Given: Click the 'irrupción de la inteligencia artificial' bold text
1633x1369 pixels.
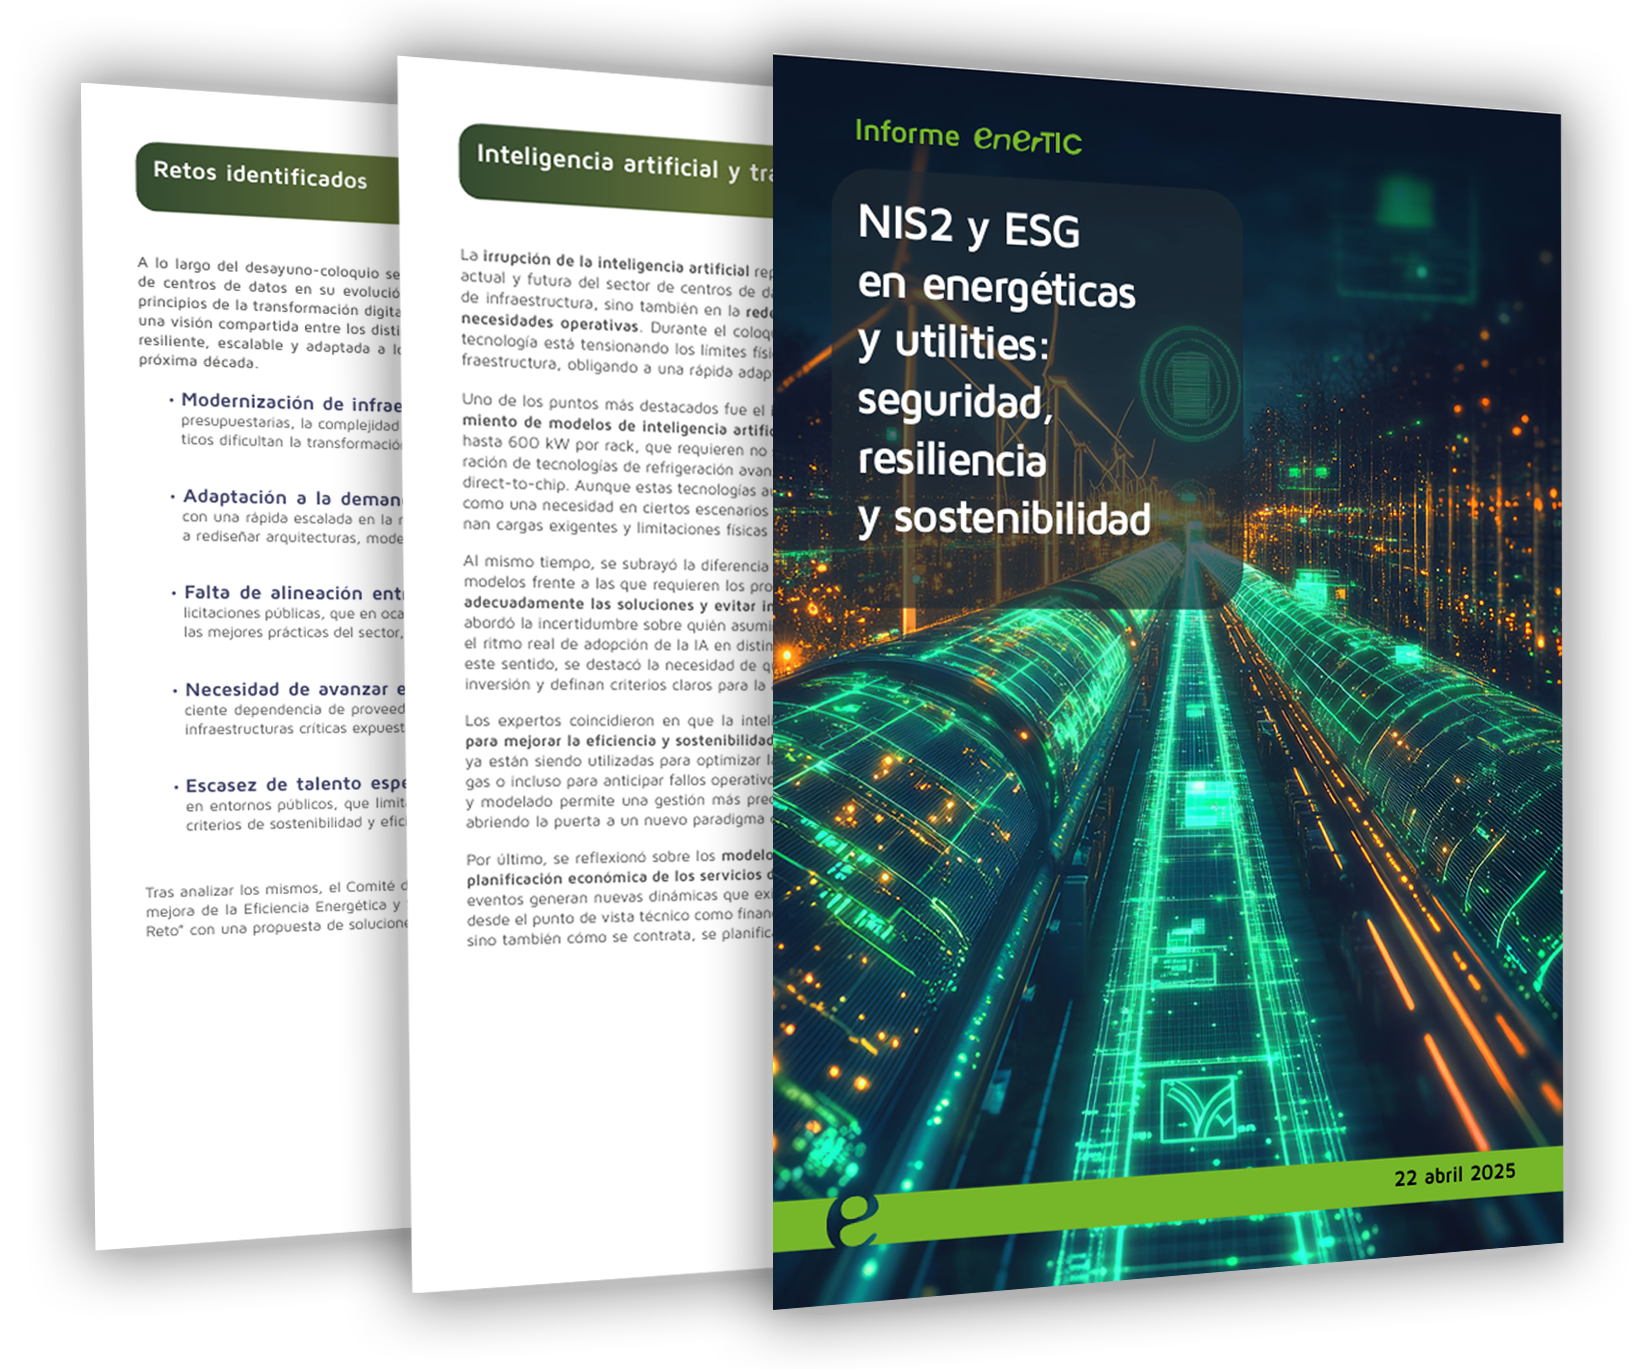Looking at the screenshot, I should pyautogui.click(x=615, y=264).
